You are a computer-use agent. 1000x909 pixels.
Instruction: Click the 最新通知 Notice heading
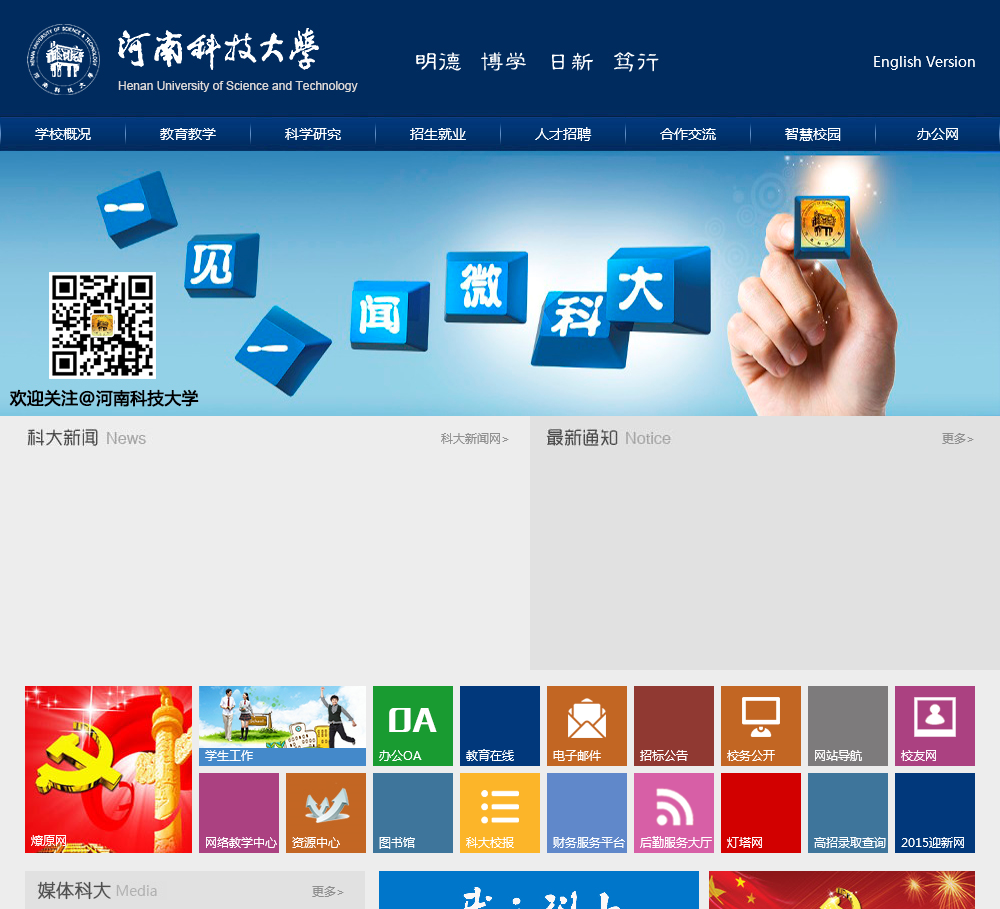point(608,438)
